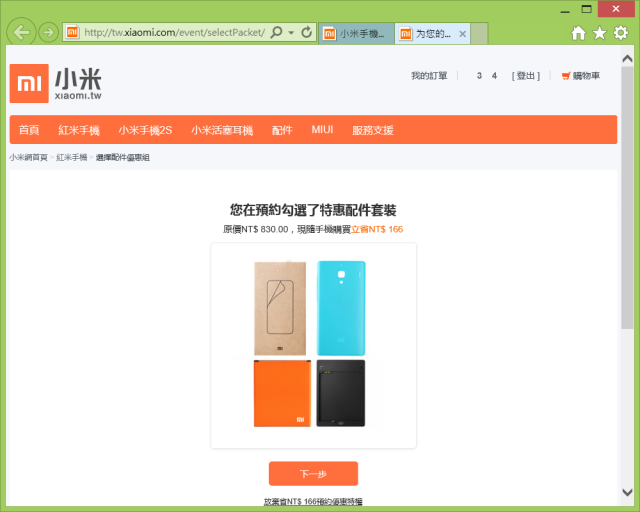Open browser Tools gear icon
The image size is (640, 512).
click(620, 33)
